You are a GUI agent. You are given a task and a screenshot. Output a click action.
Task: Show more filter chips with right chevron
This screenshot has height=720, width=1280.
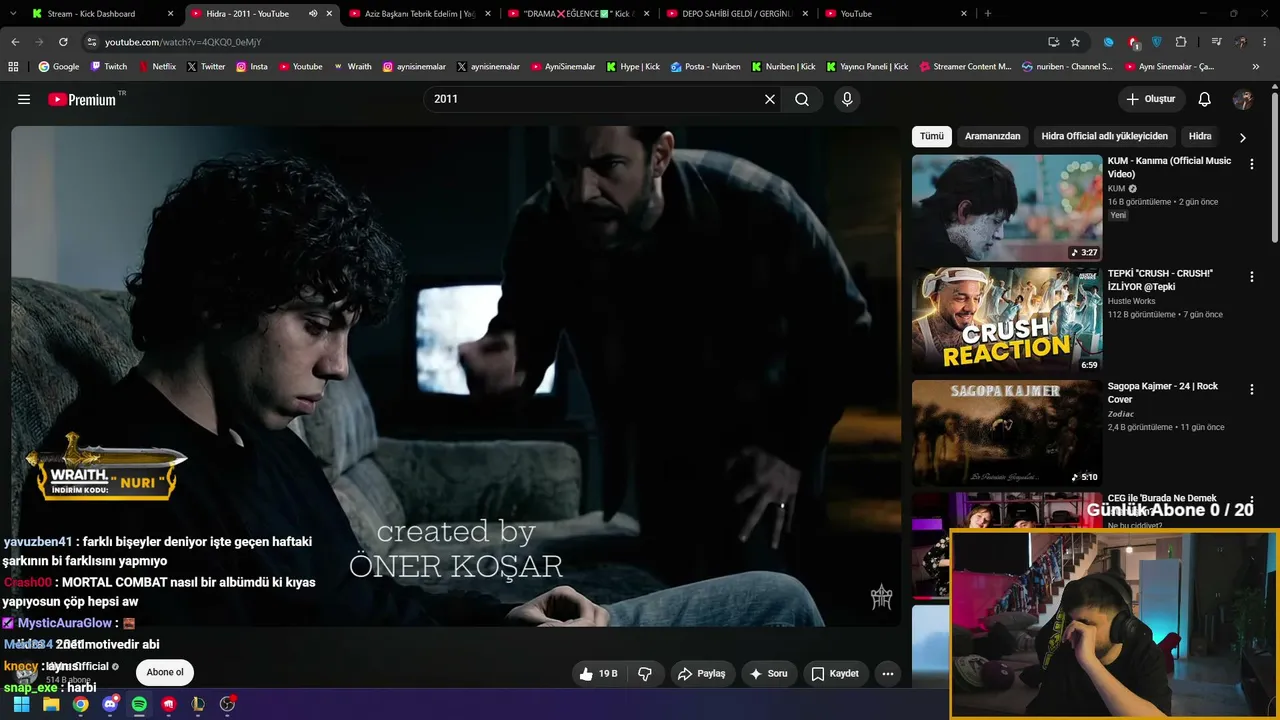click(x=1243, y=137)
